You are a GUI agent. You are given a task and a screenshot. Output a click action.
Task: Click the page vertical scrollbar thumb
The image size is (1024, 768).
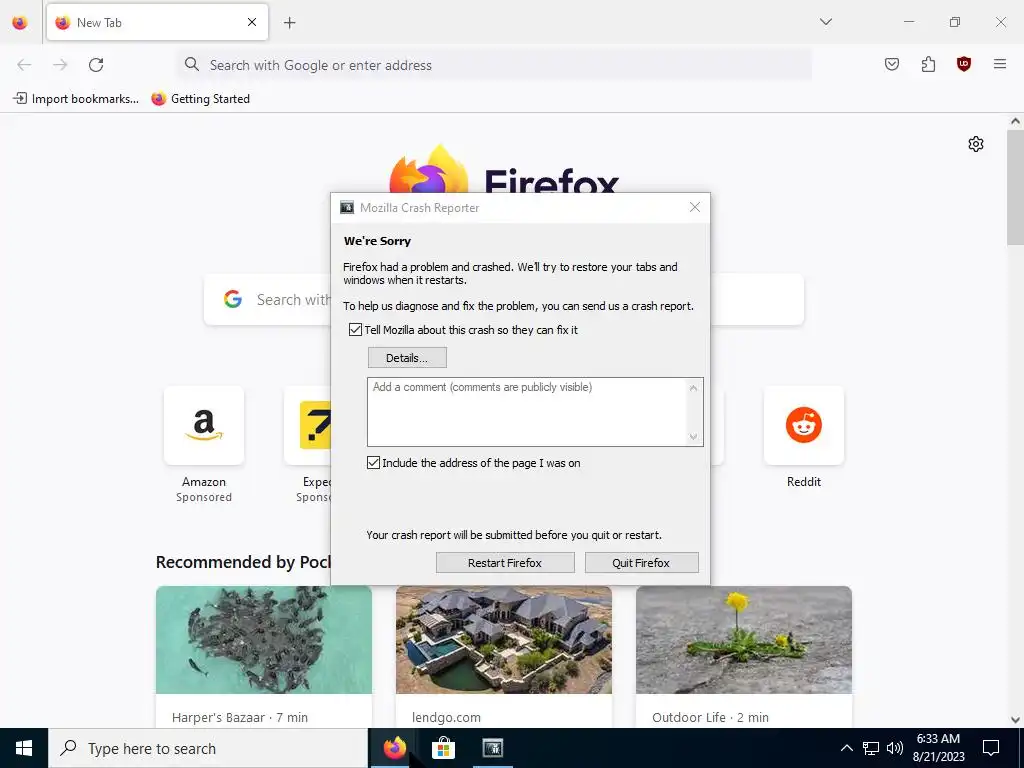pos(1015,188)
